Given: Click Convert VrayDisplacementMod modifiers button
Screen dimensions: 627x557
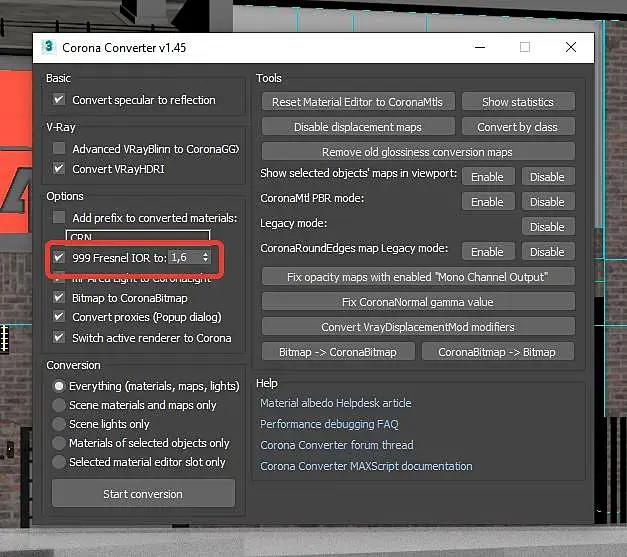Looking at the screenshot, I should (x=418, y=327).
